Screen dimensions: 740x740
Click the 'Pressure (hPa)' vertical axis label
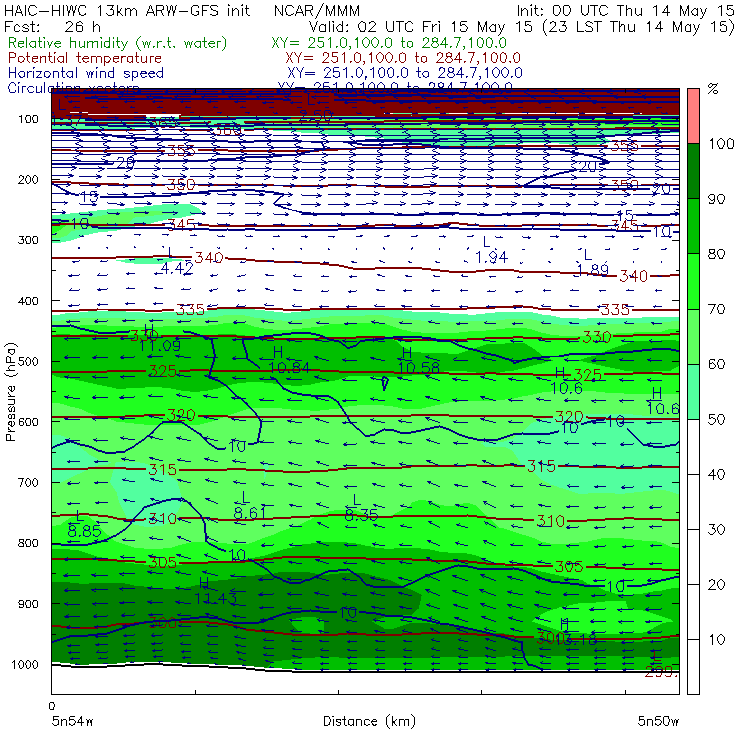pyautogui.click(x=10, y=392)
